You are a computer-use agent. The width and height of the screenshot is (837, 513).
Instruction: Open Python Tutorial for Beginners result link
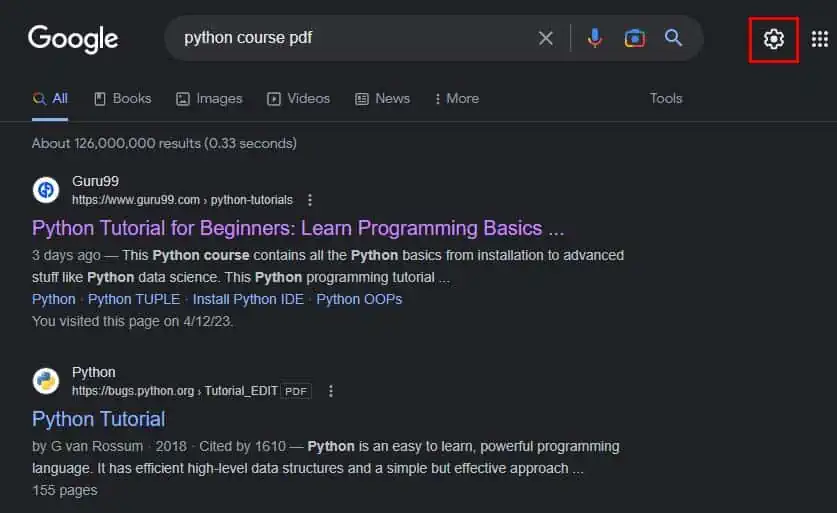coord(298,228)
